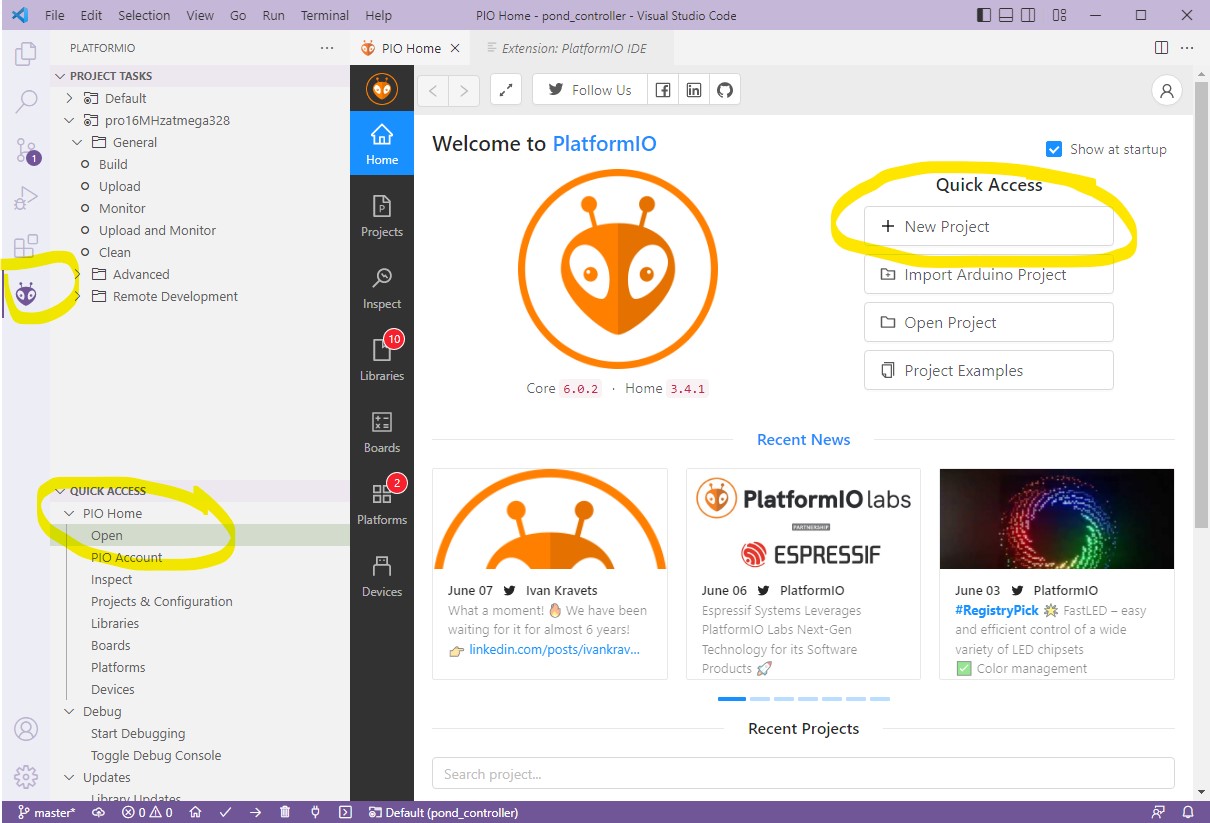Select the PlatformIO alien icon in activity bar
This screenshot has height=823, width=1210.
point(27,293)
